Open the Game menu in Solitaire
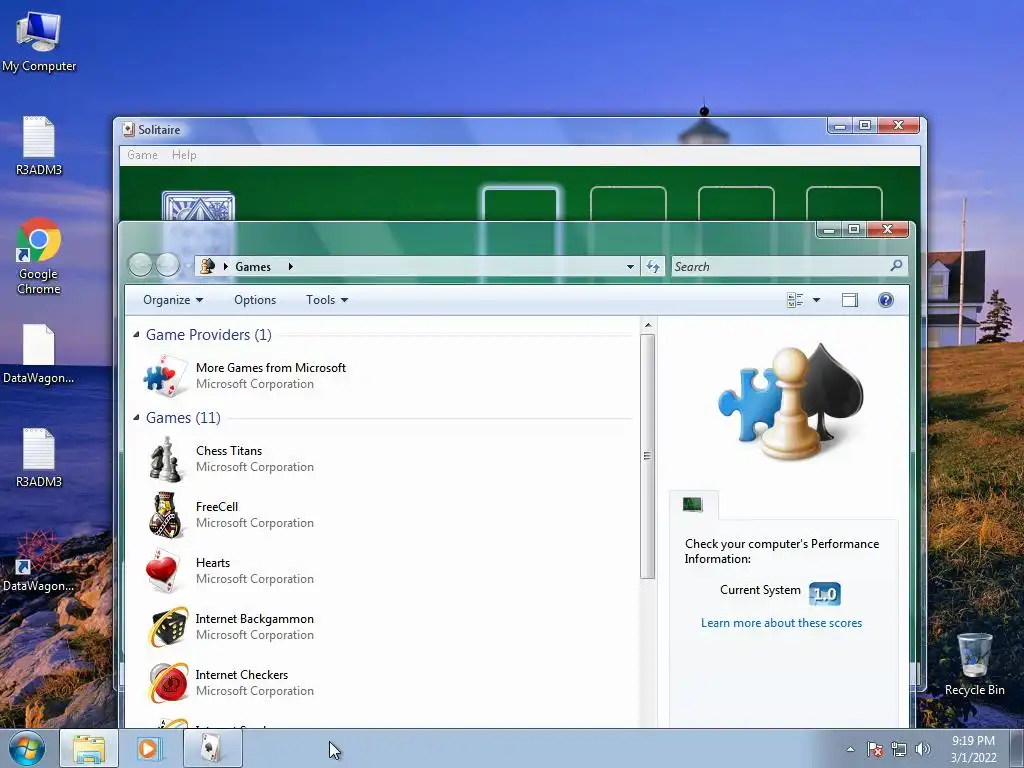 (142, 155)
